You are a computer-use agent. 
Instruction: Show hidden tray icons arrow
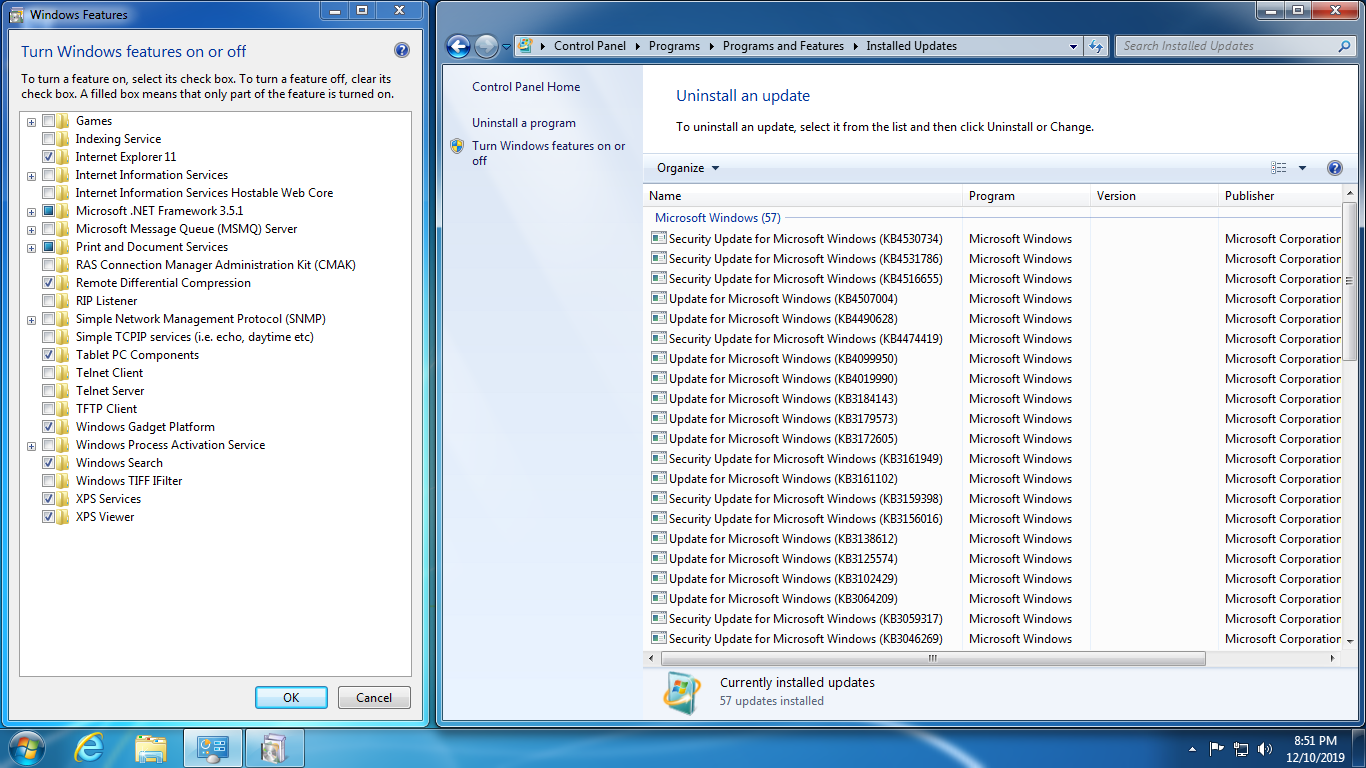pyautogui.click(x=1192, y=748)
